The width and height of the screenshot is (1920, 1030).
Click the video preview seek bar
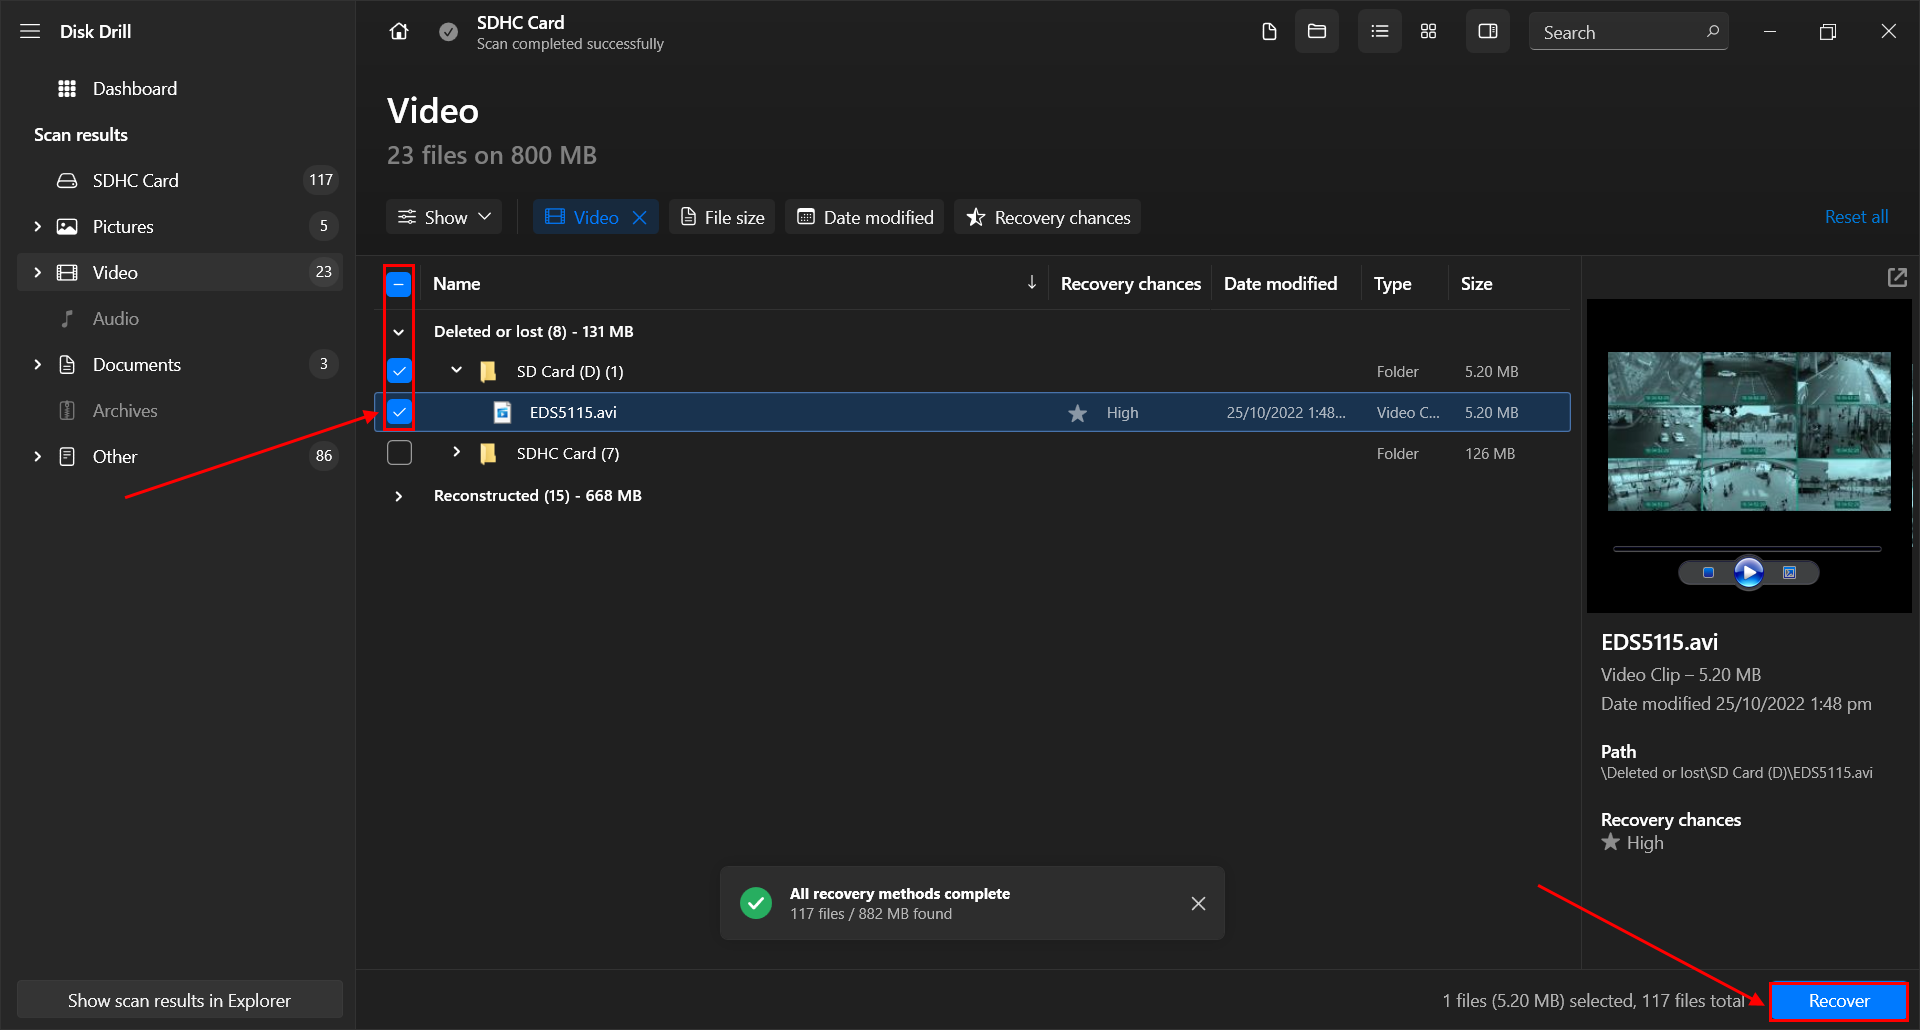click(x=1747, y=549)
